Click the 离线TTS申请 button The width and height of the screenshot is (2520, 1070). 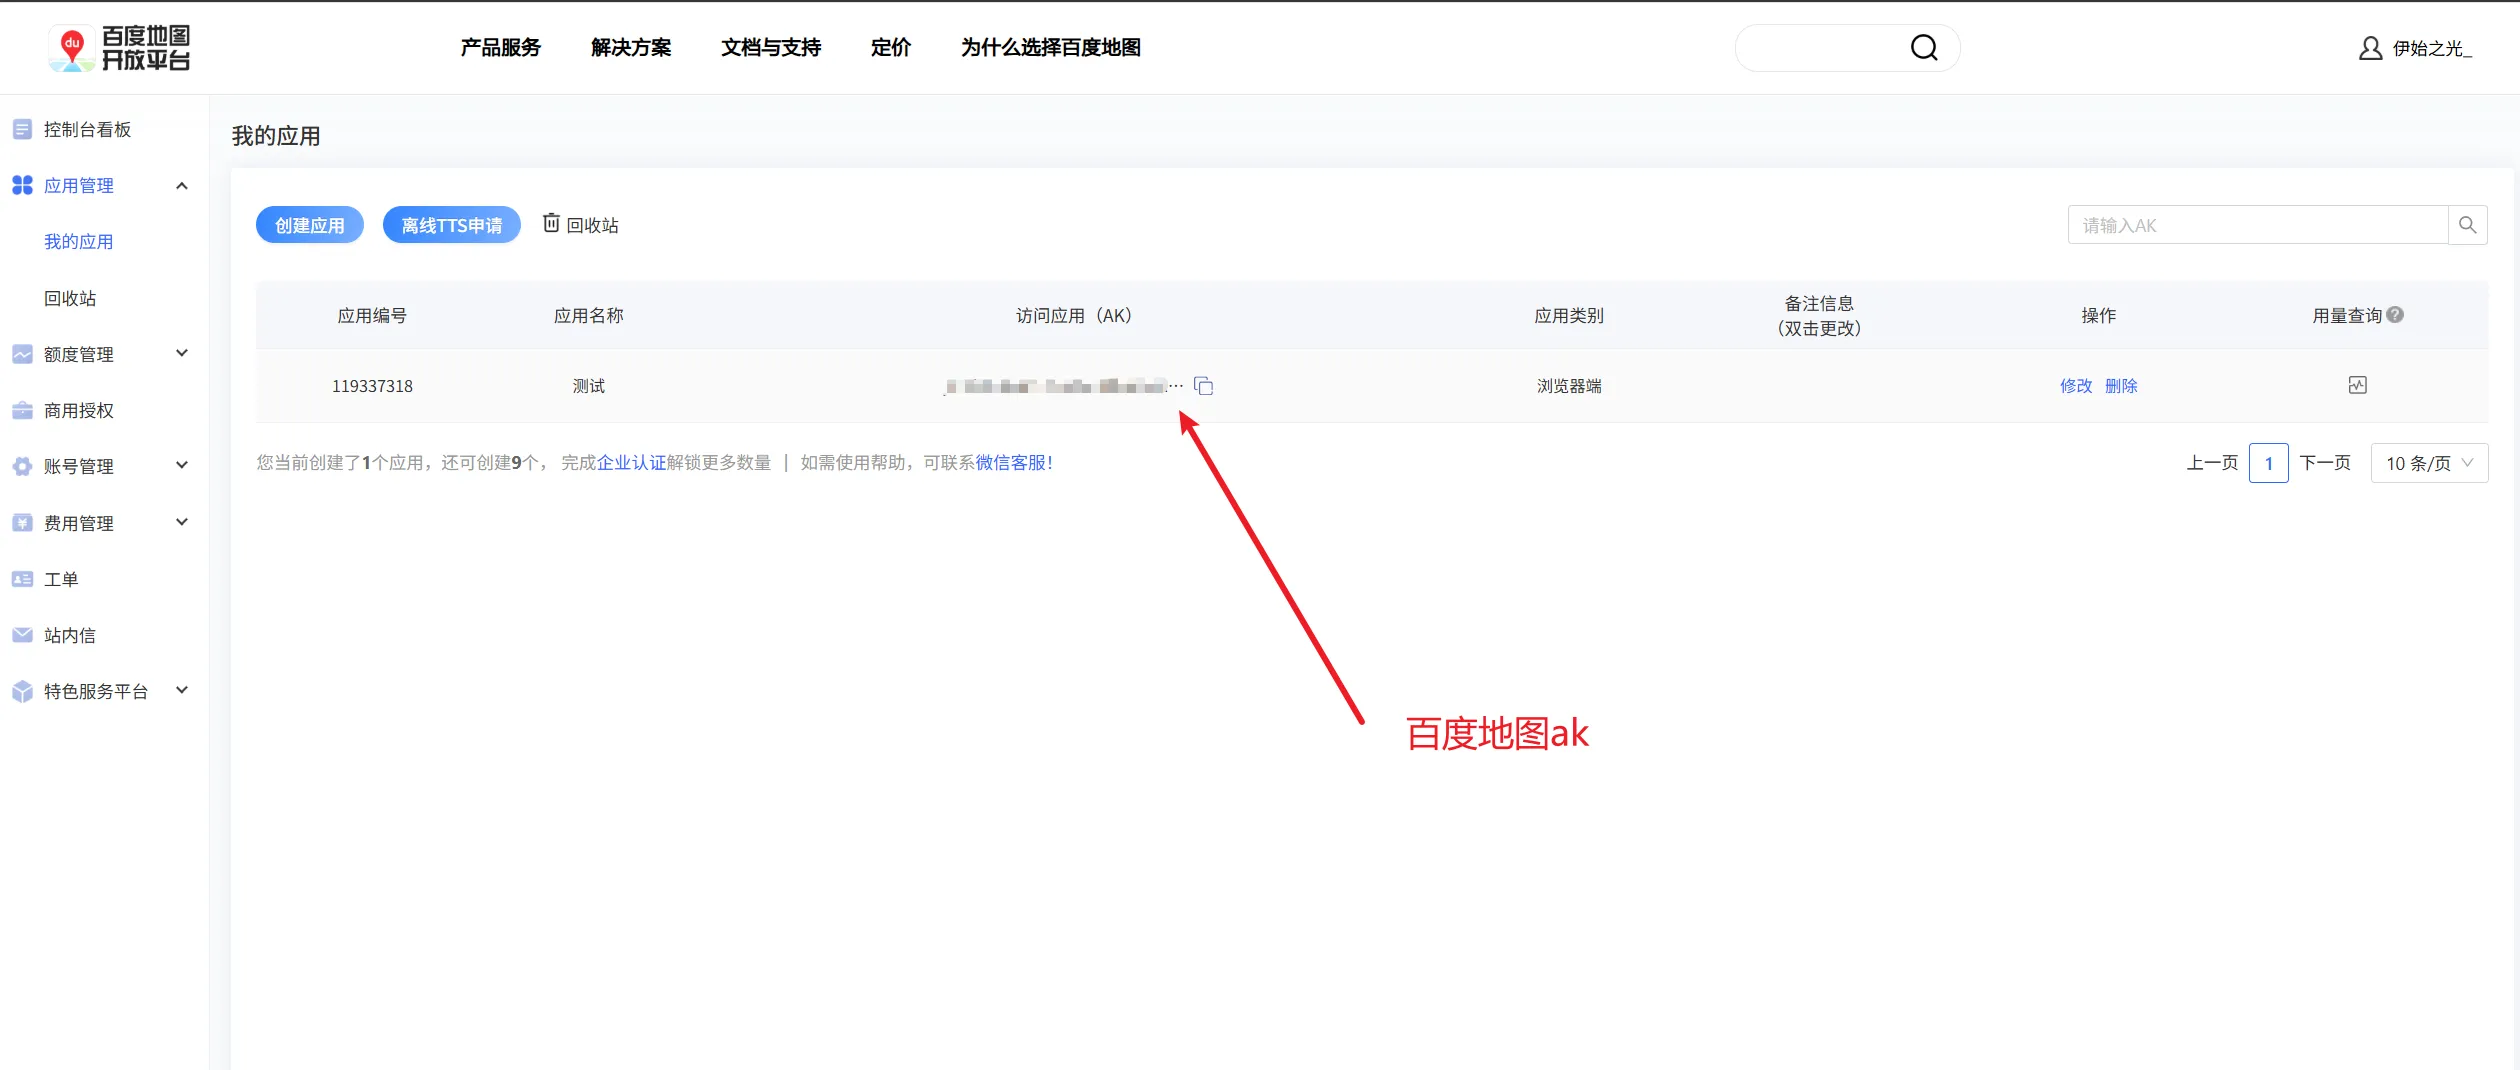pos(452,225)
